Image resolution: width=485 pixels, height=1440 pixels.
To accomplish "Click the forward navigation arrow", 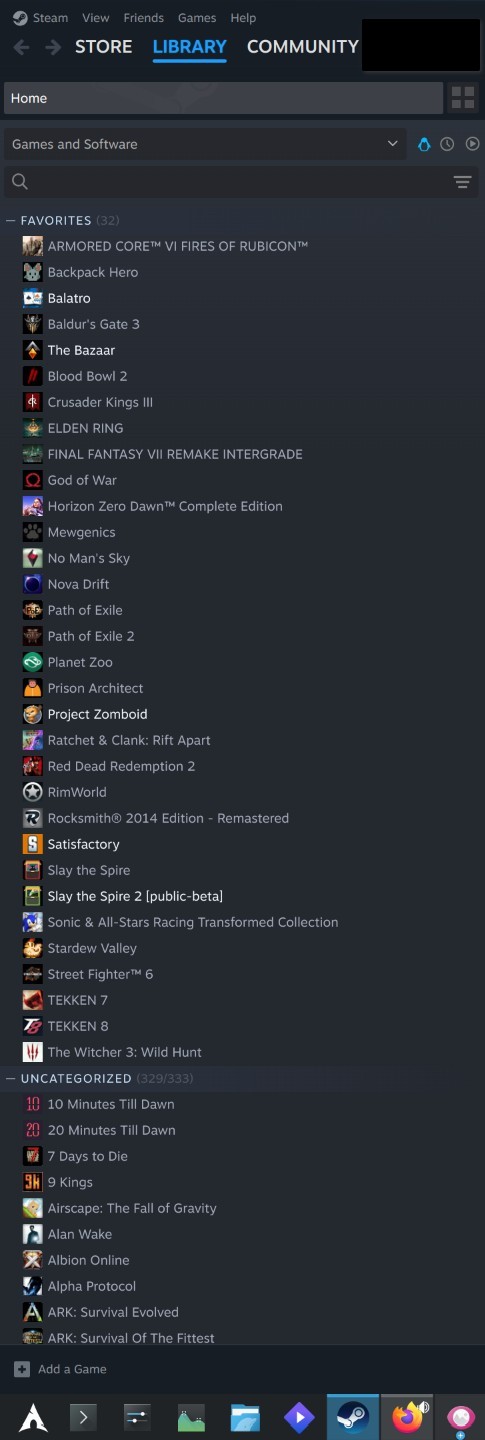I will [53, 47].
